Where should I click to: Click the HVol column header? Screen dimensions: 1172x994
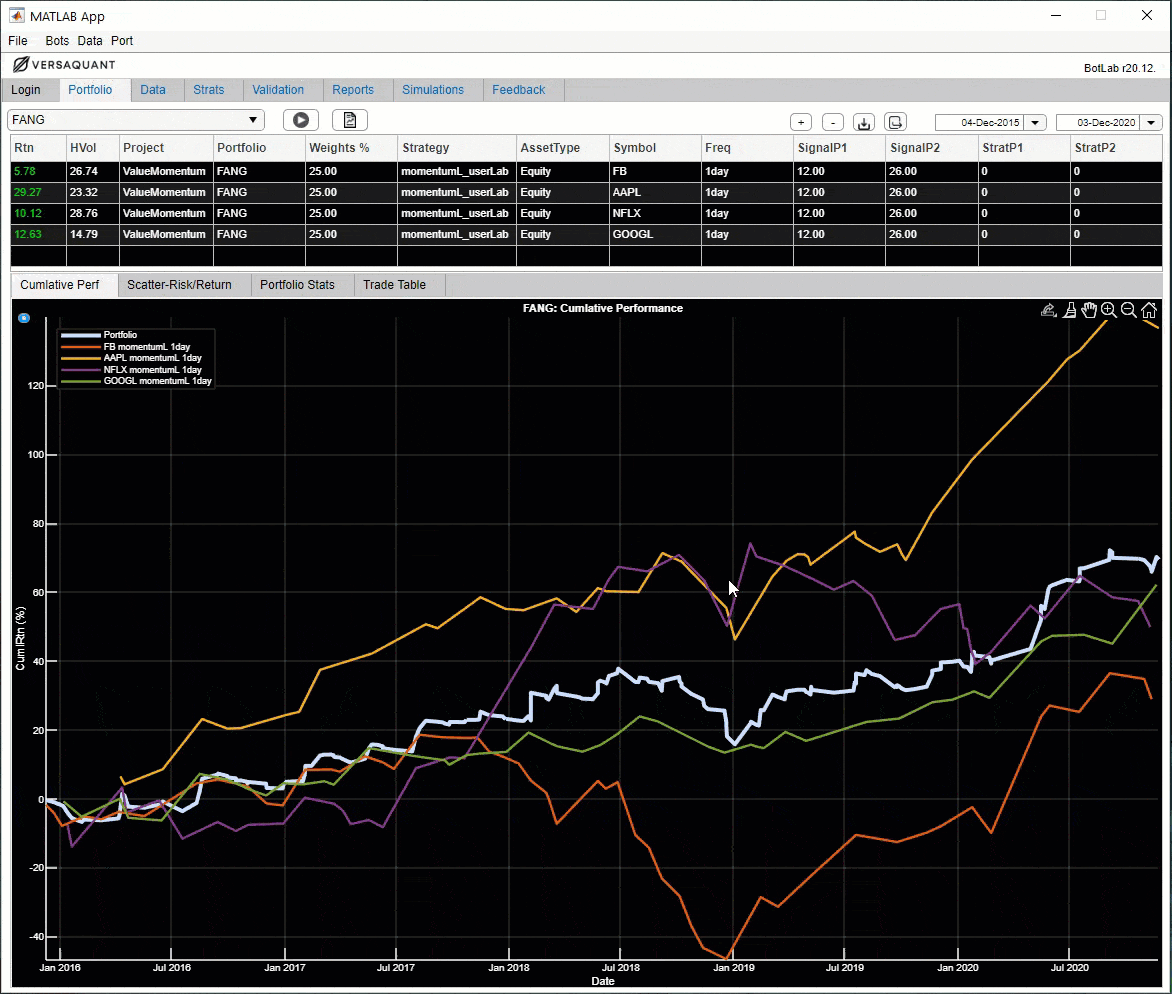coord(93,148)
